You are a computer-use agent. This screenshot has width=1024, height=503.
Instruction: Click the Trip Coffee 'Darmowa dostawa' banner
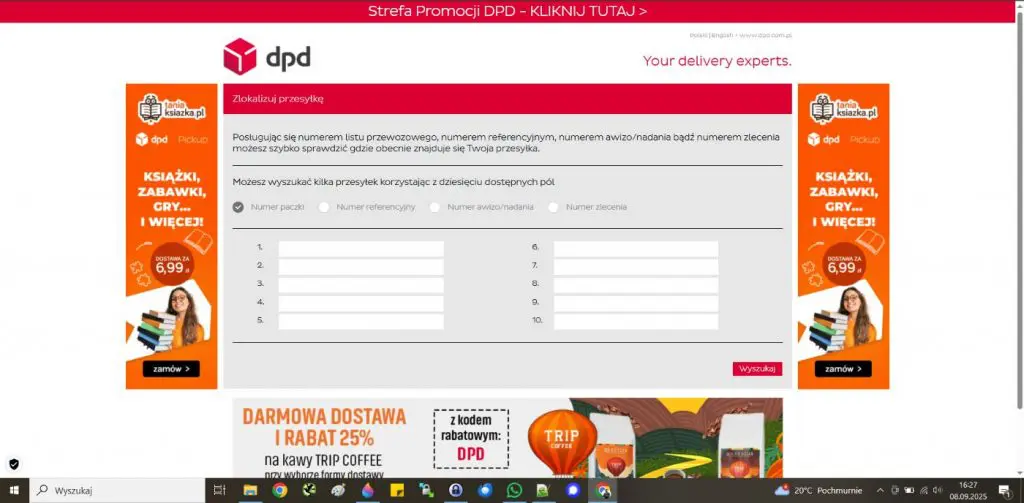[x=507, y=438]
